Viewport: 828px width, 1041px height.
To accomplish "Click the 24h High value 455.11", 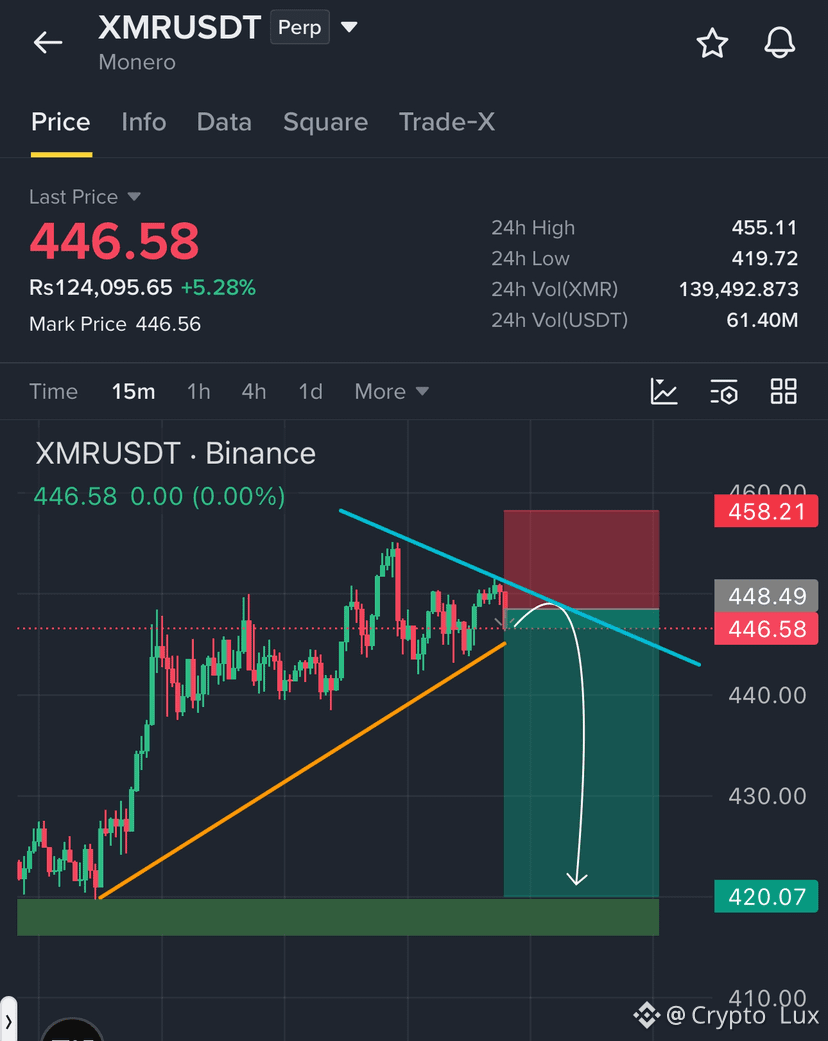I will coord(764,228).
